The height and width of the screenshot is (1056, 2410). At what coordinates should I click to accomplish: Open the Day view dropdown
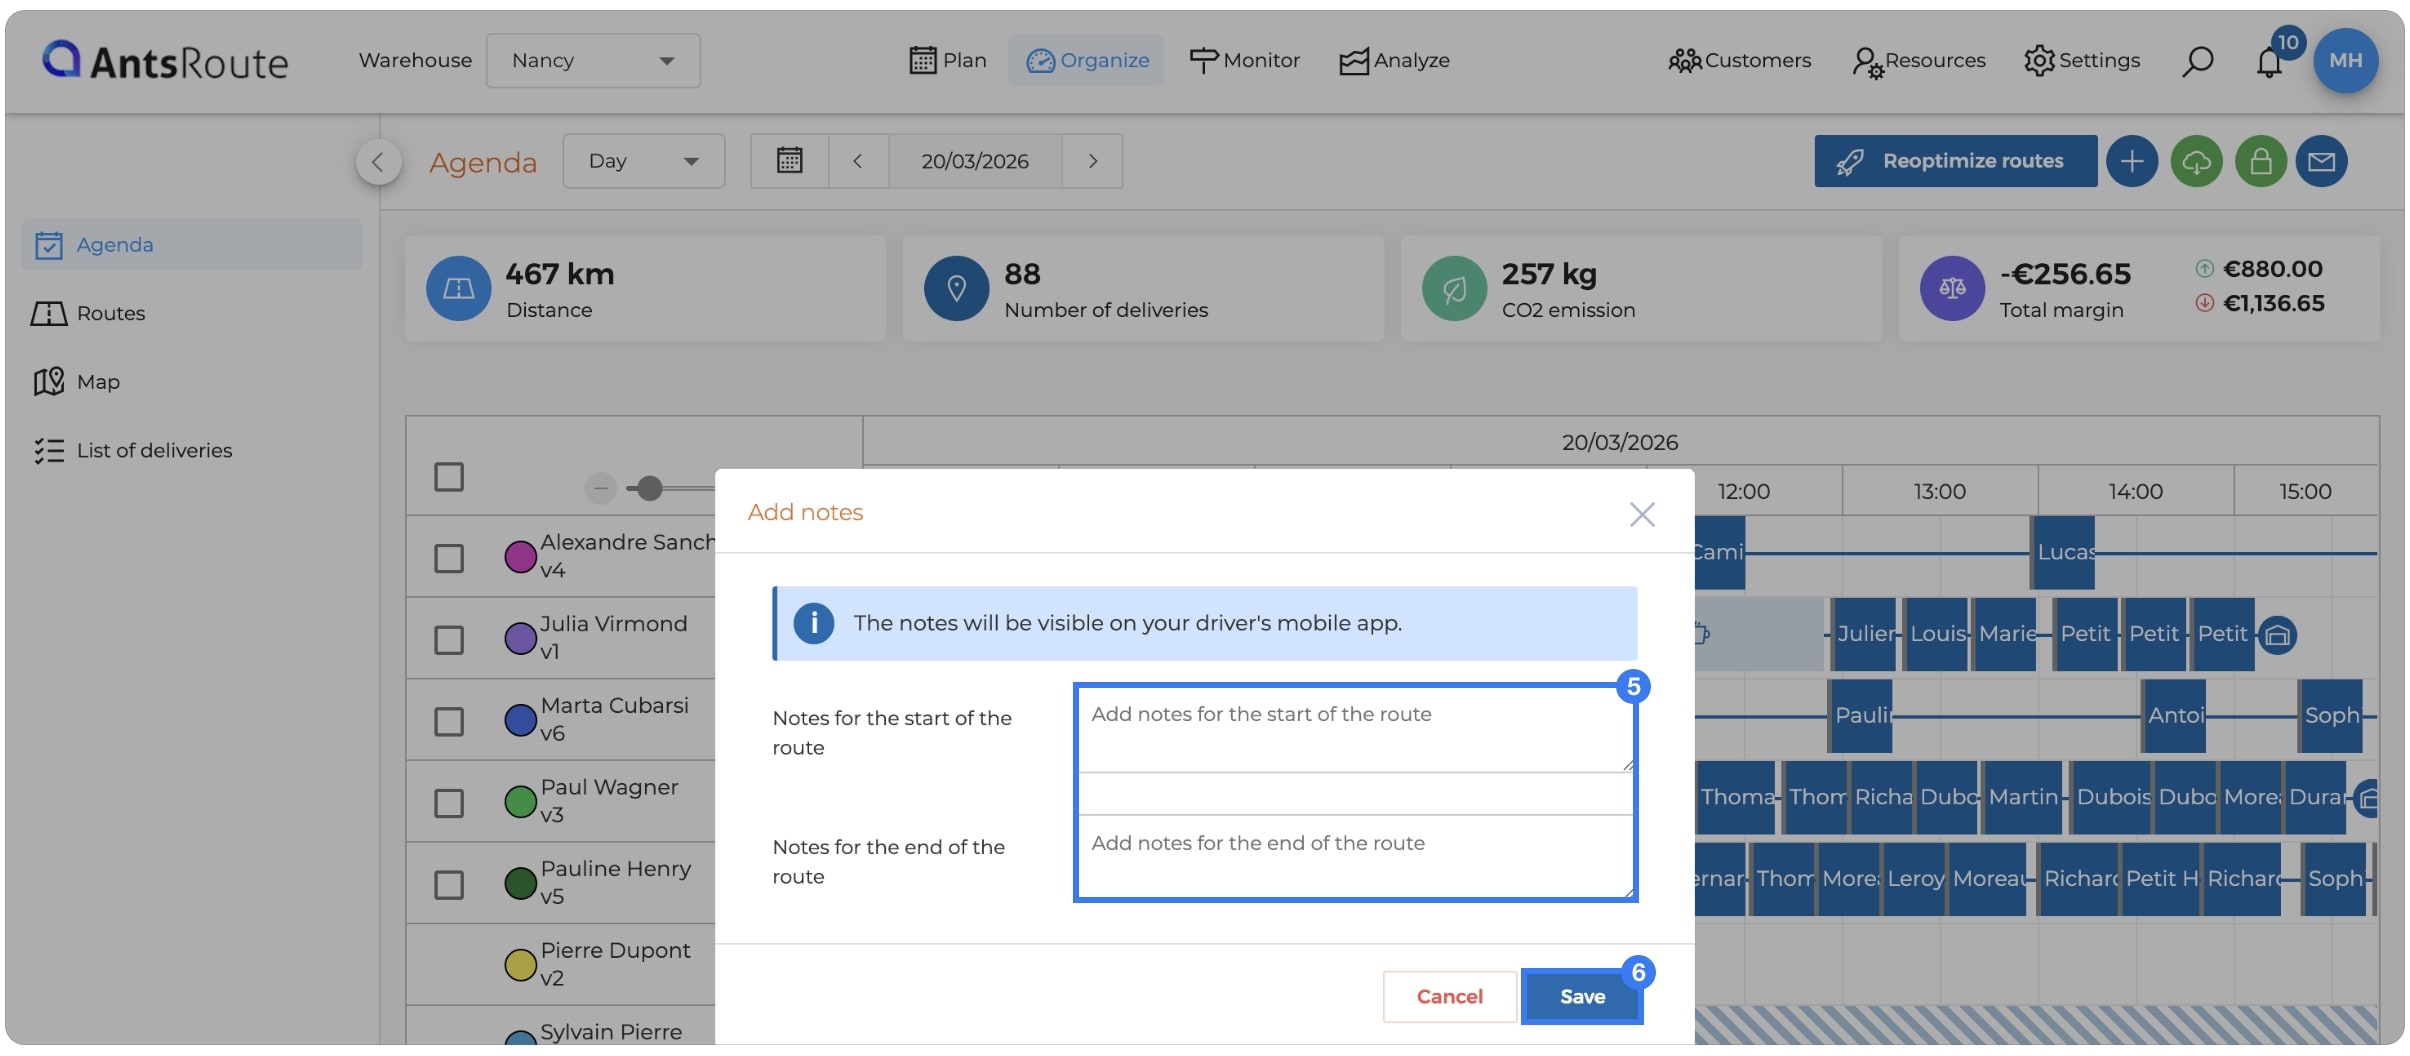643,161
